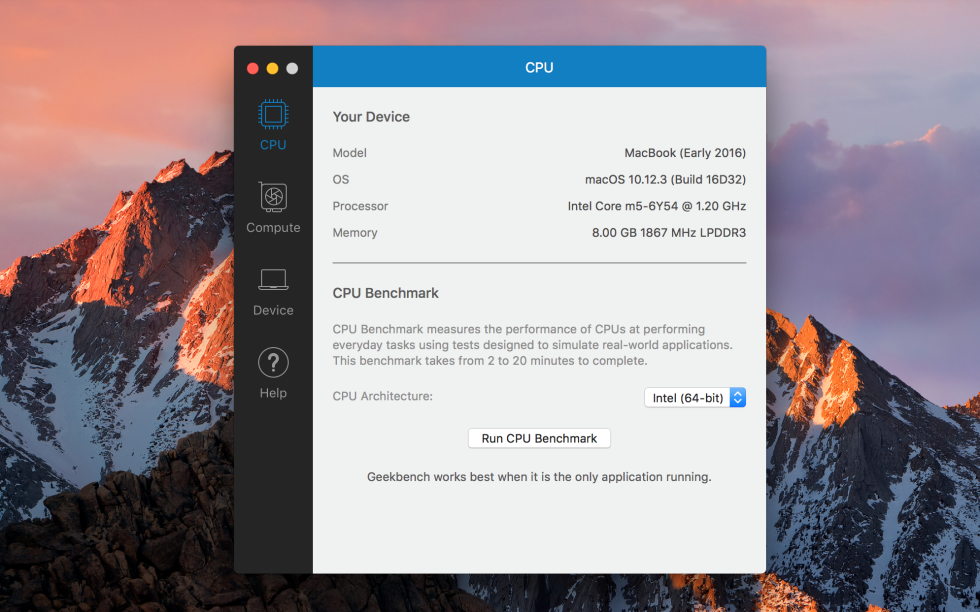Screen dimensions: 980x612
Task: Start the Run CPU Benchmark button
Action: point(539,438)
